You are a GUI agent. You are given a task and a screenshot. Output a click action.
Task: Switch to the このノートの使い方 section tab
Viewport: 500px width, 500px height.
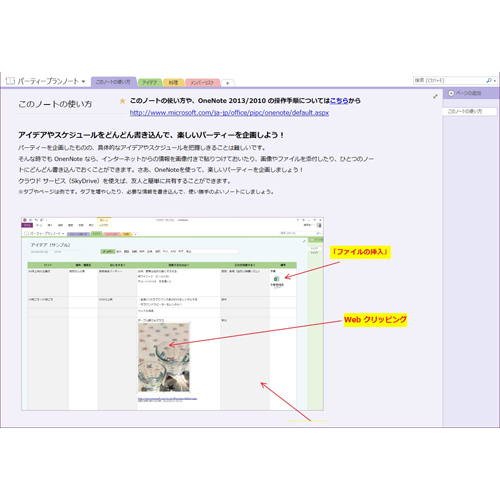pos(113,82)
